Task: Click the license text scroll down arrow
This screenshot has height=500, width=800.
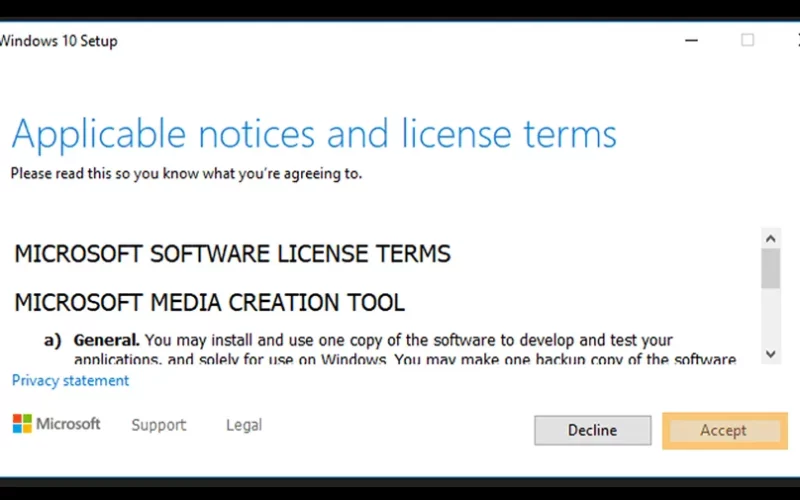Action: pyautogui.click(x=770, y=354)
